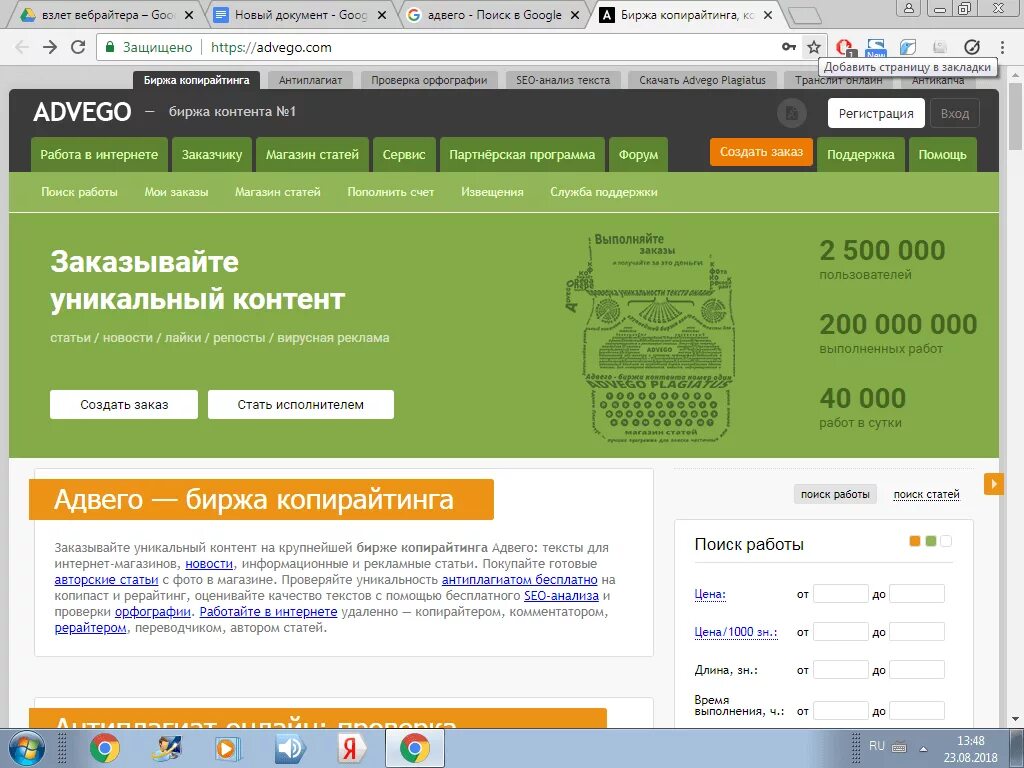Screen dimensions: 1024x768
Task: Click the RU language indicator
Action: point(876,746)
